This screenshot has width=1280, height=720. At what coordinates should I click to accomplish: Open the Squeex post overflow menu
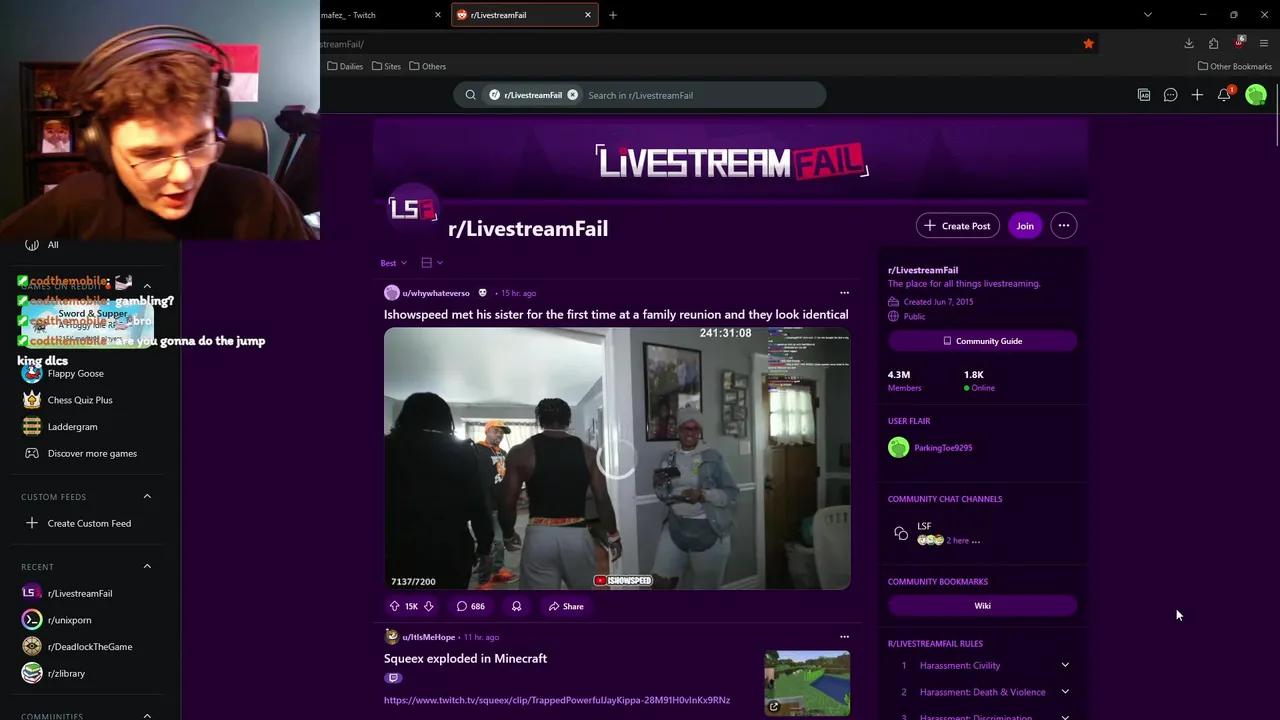point(844,637)
